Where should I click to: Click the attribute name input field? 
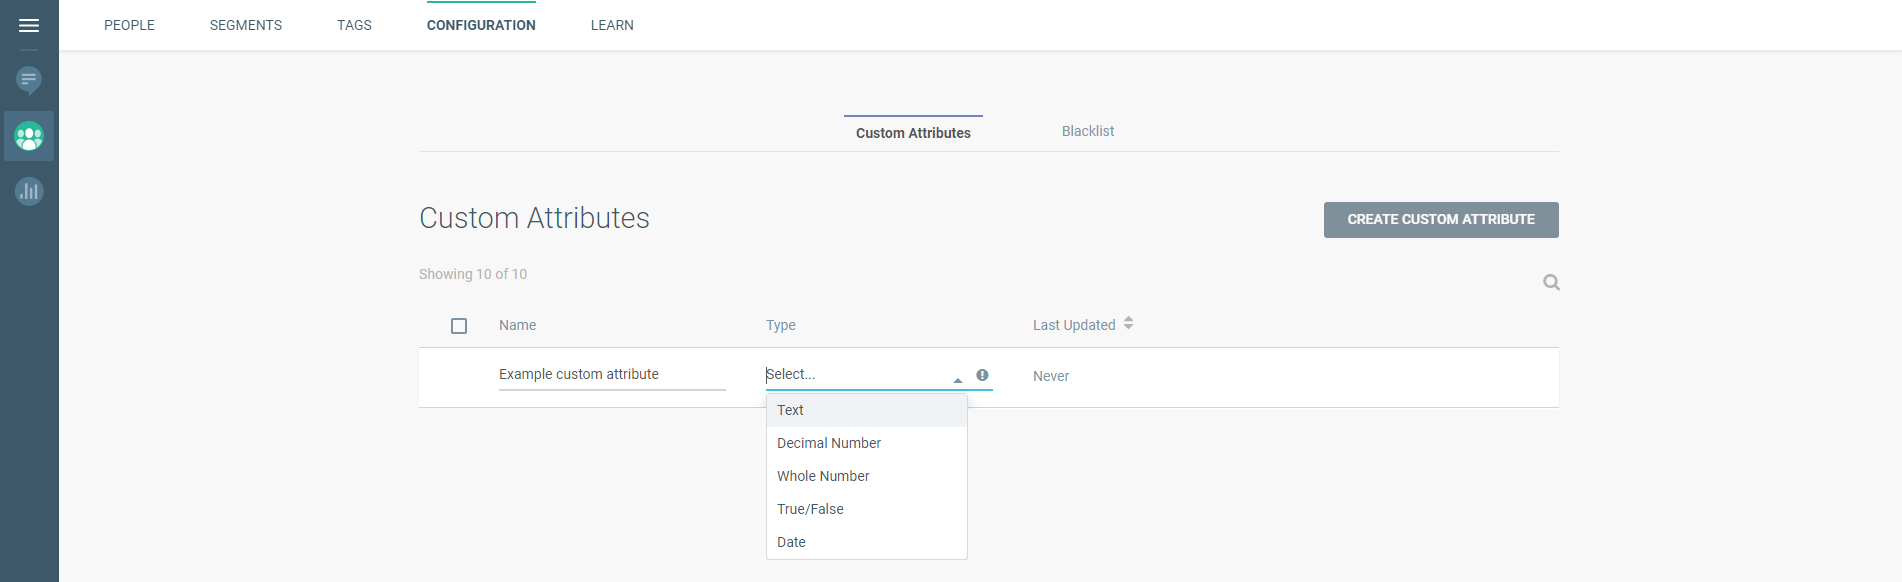pos(611,374)
